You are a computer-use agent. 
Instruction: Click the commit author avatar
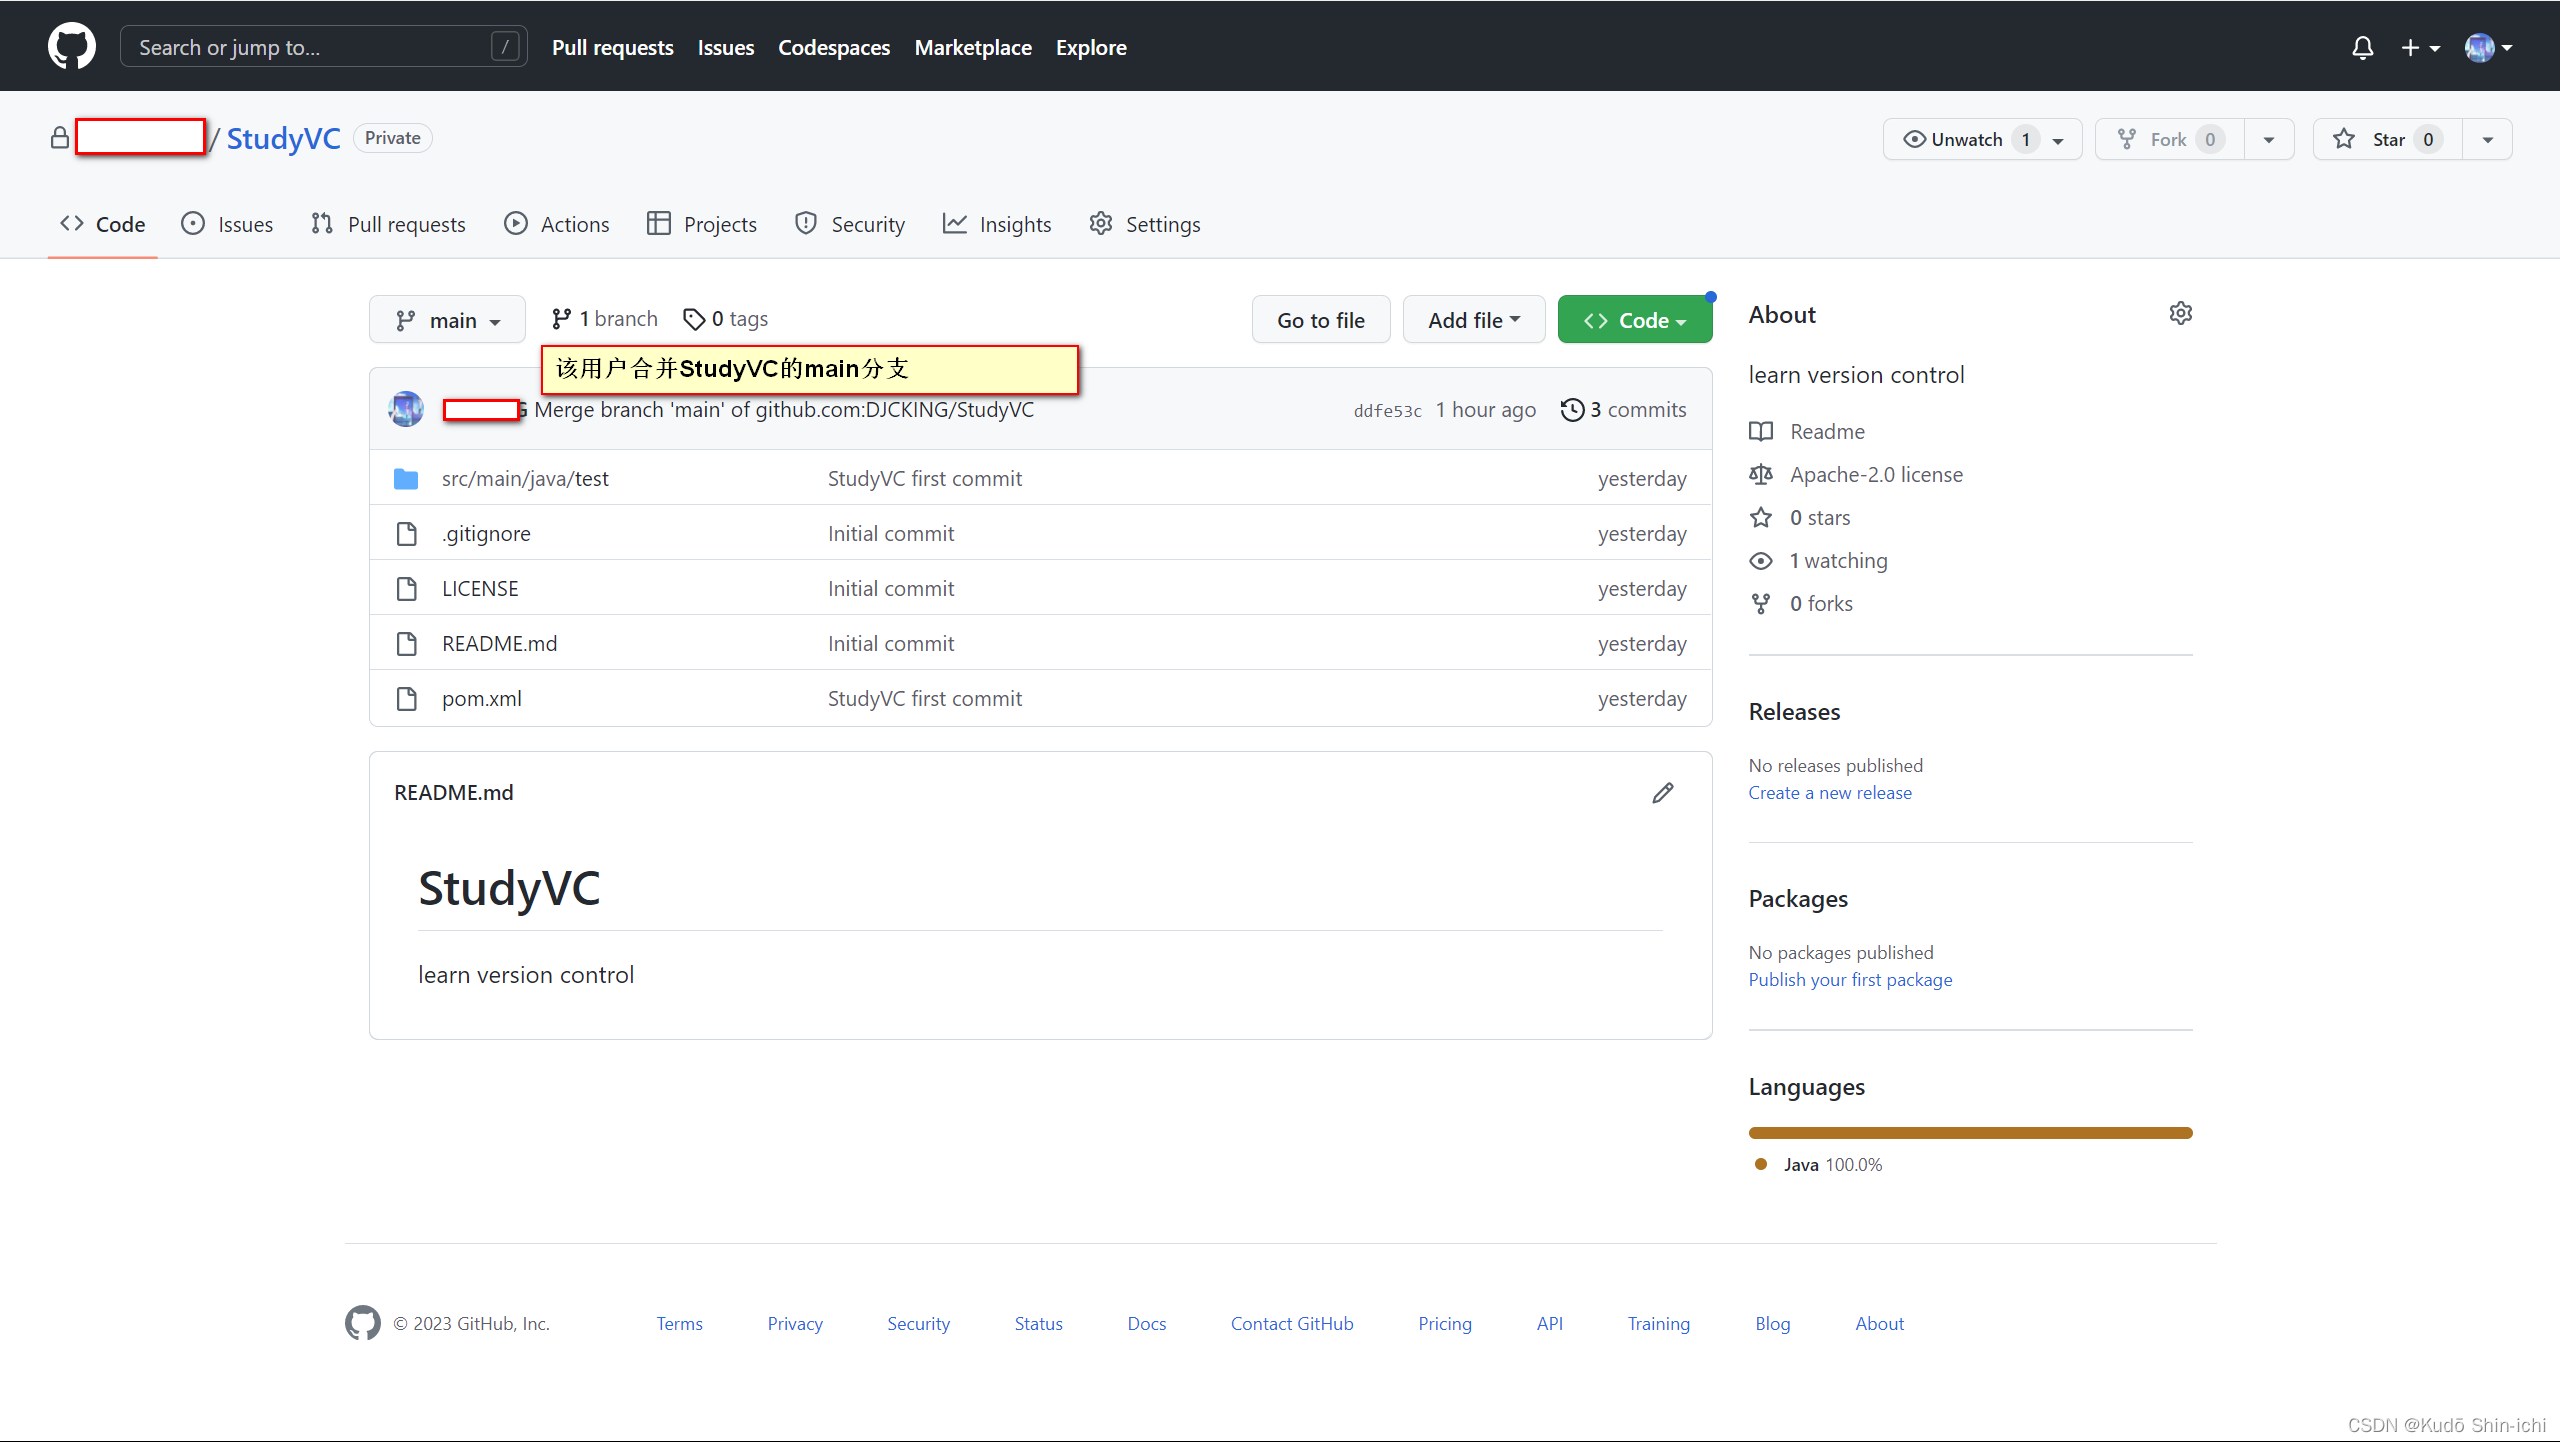406,409
